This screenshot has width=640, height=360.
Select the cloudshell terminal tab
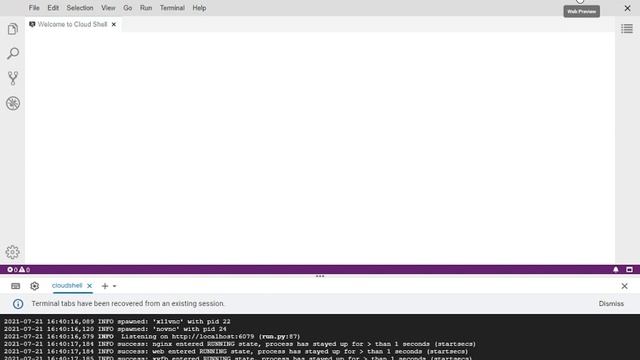pyautogui.click(x=67, y=286)
